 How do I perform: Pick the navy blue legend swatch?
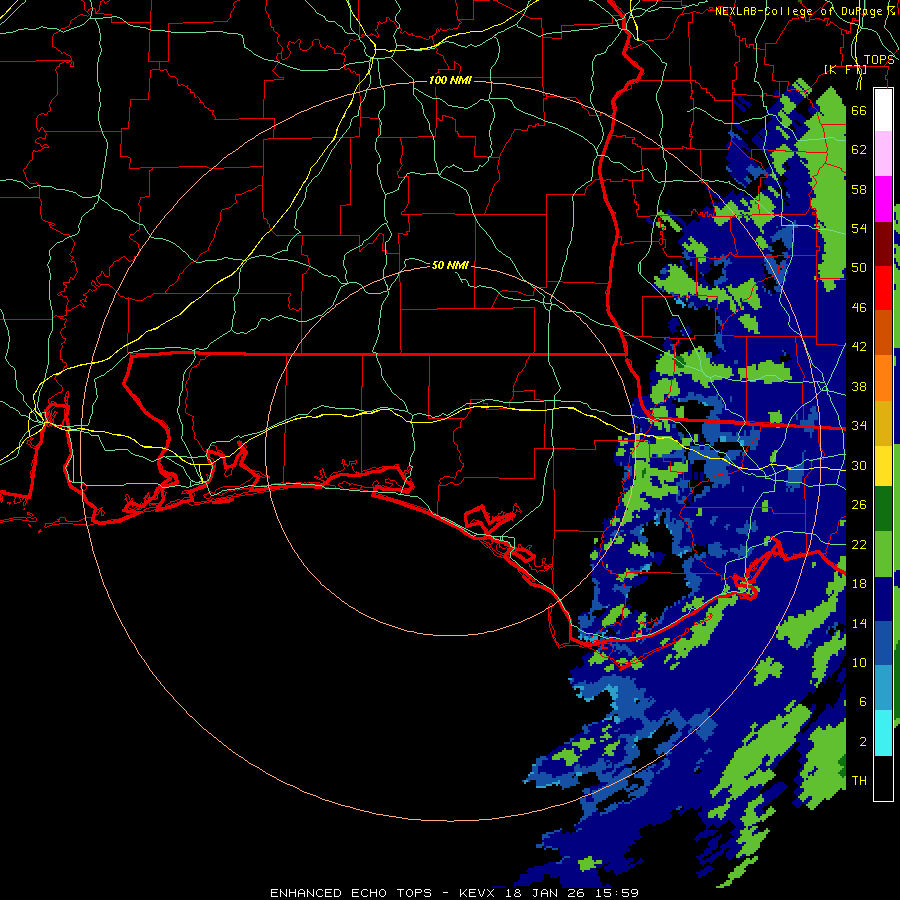tap(883, 600)
